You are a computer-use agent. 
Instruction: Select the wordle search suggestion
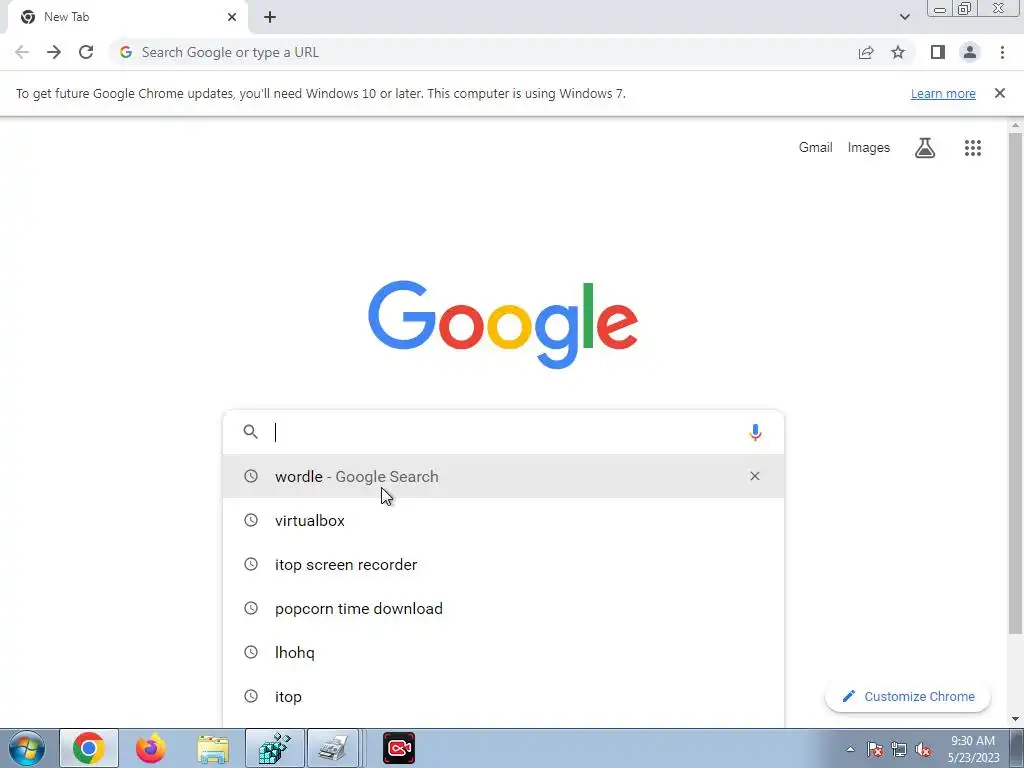503,476
